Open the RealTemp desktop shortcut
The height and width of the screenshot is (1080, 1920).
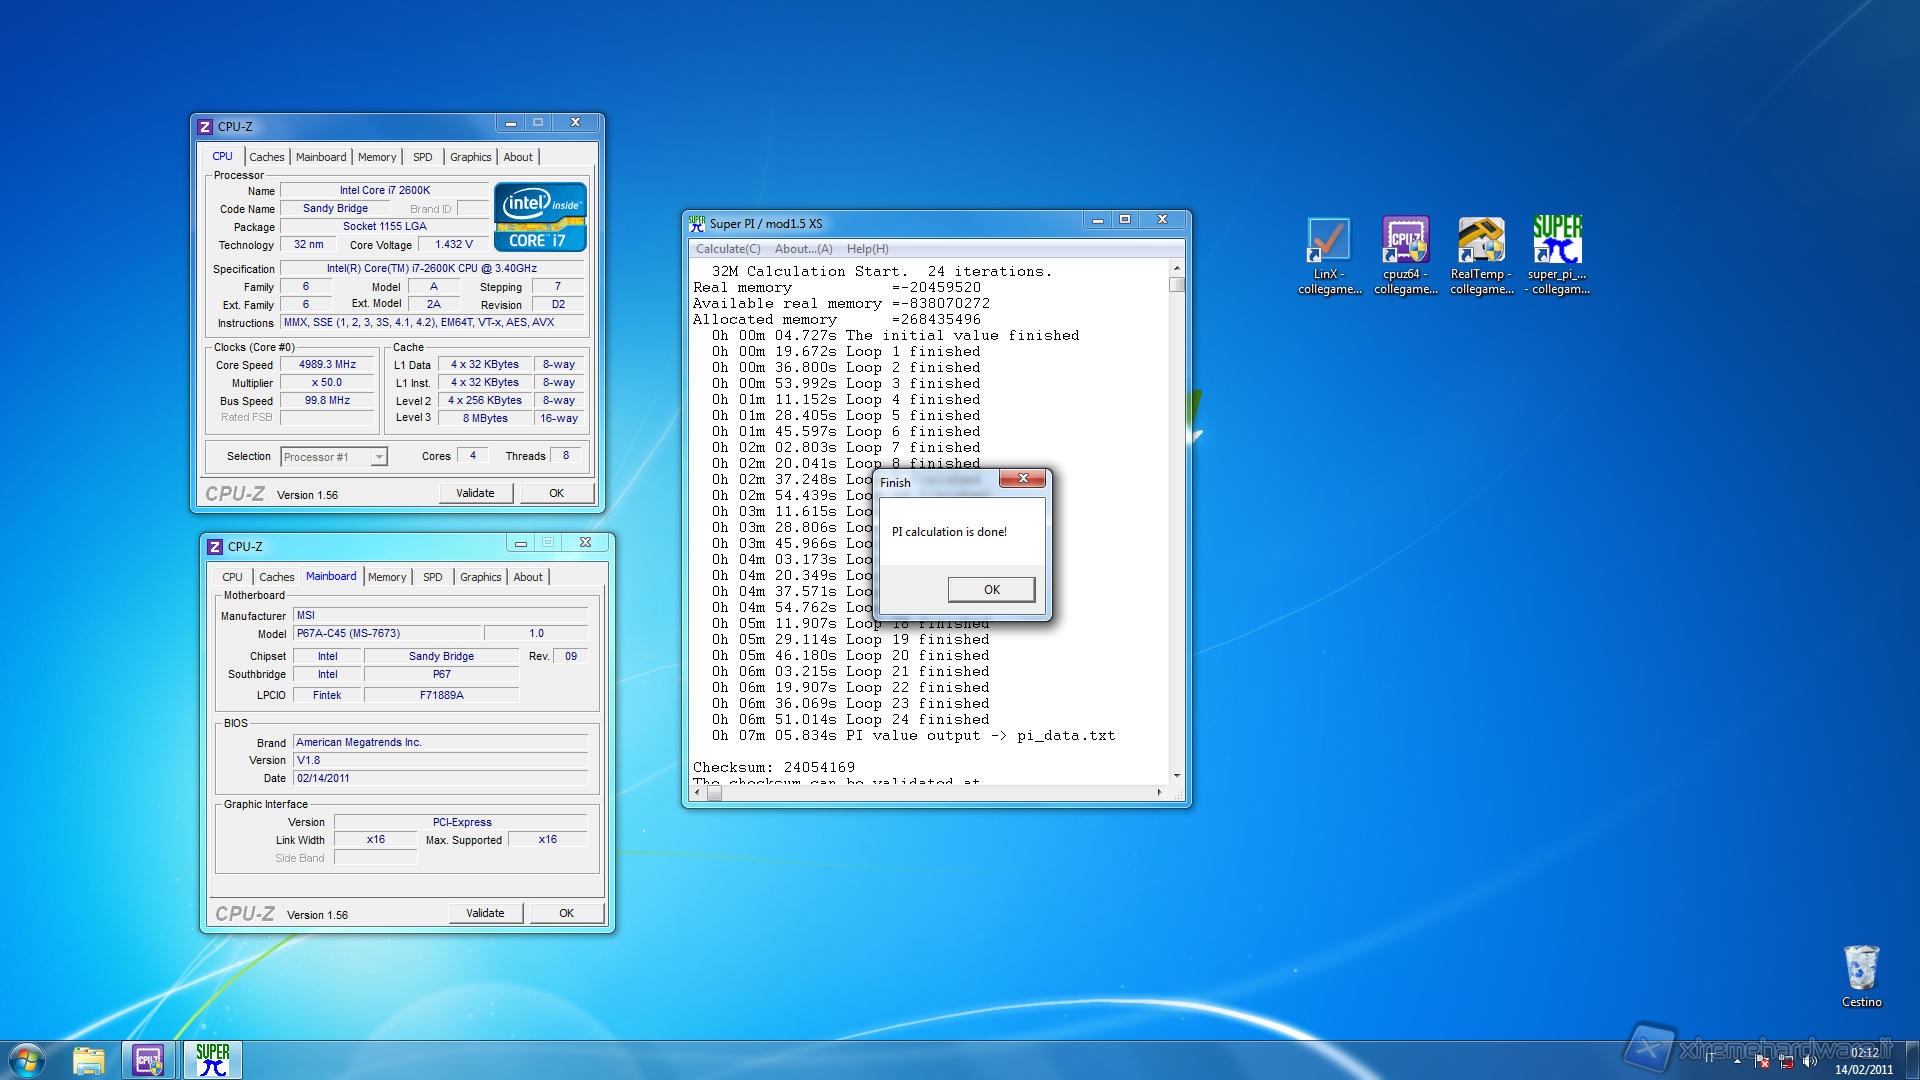(x=1481, y=241)
